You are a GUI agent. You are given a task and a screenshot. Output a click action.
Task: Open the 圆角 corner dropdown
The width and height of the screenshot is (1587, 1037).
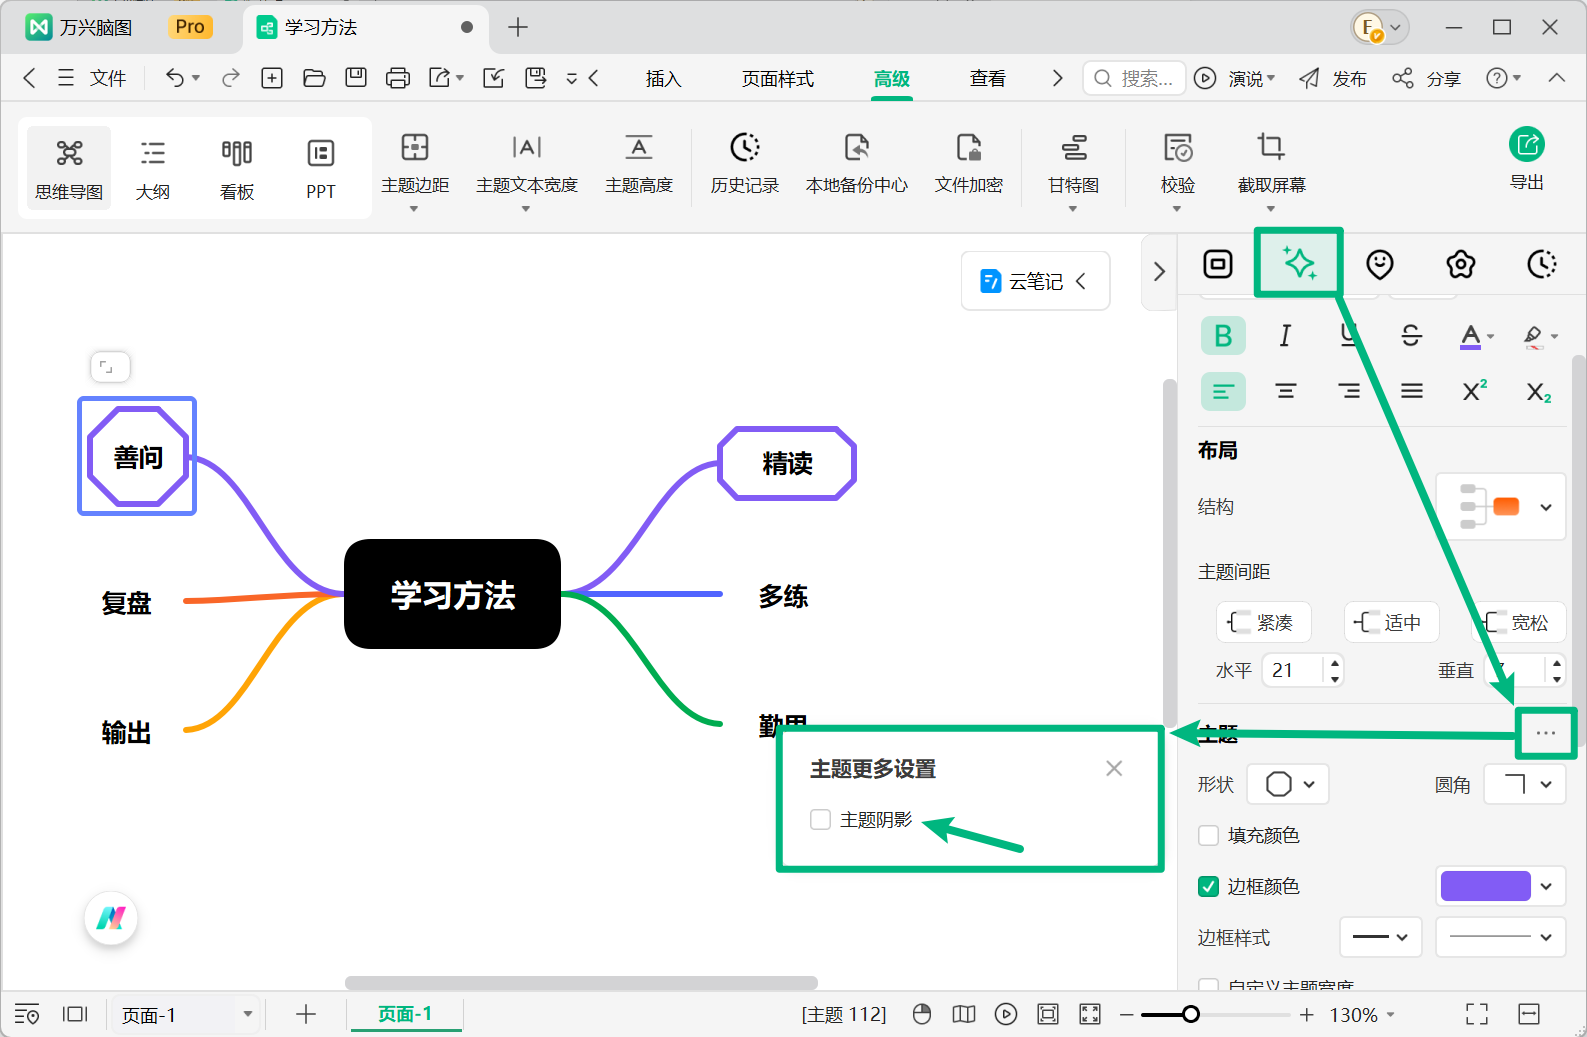(x=1524, y=784)
